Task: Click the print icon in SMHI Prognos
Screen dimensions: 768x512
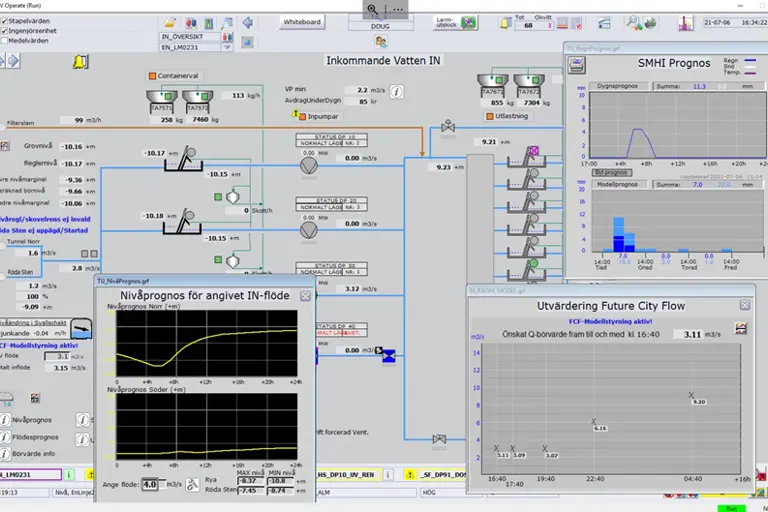Action: pyautogui.click(x=577, y=64)
